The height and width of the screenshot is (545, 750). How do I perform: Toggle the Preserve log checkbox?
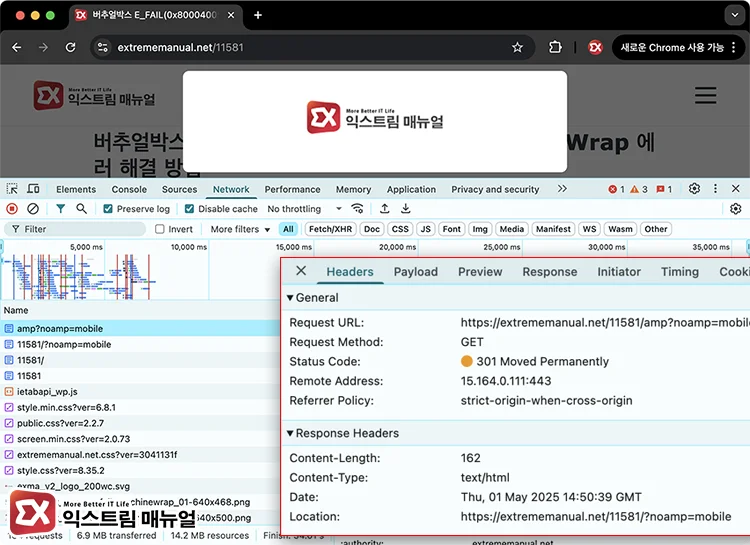click(x=108, y=209)
